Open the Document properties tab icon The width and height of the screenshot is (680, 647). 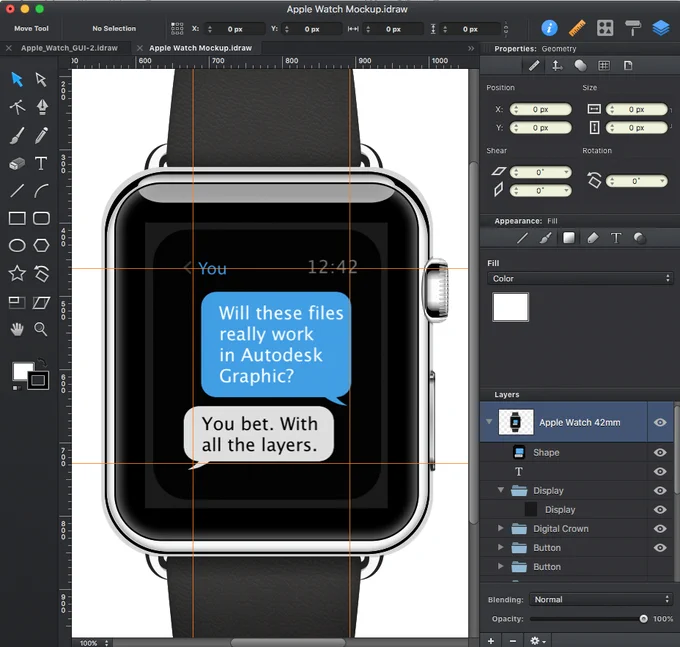pos(628,65)
